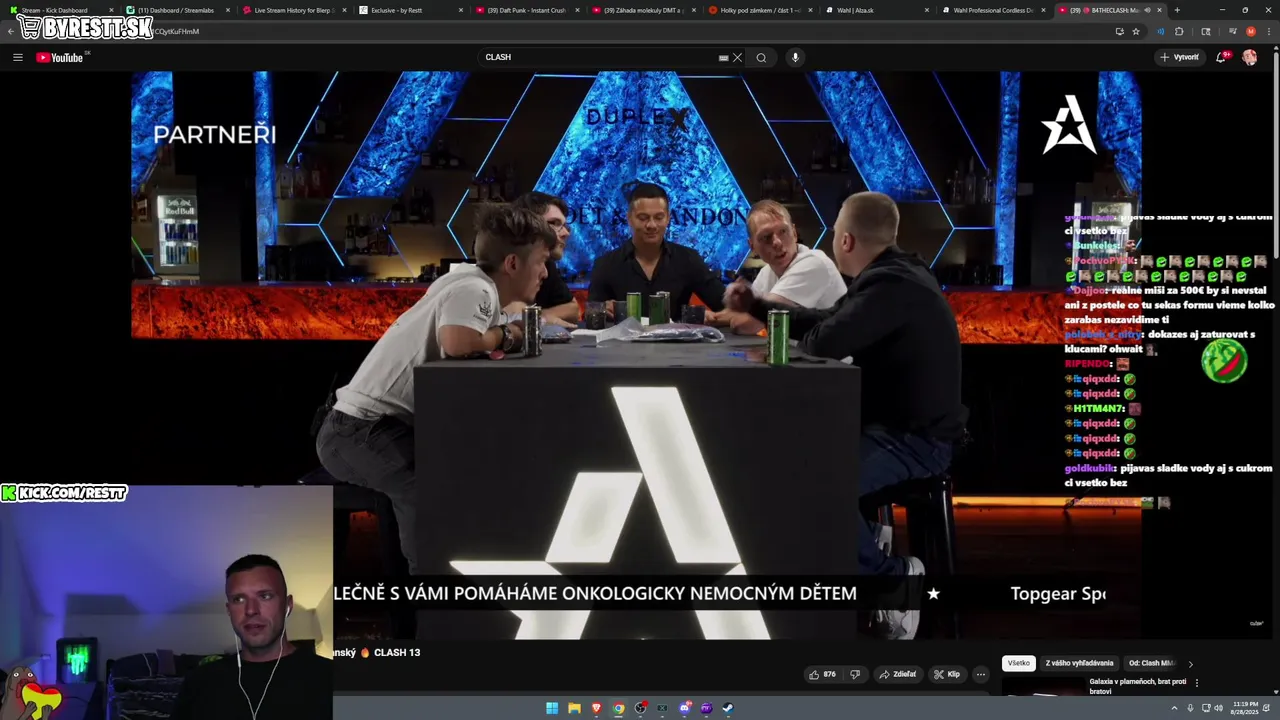Open the taskbar clock 11:19 PM
The image size is (1280, 720).
1245,708
